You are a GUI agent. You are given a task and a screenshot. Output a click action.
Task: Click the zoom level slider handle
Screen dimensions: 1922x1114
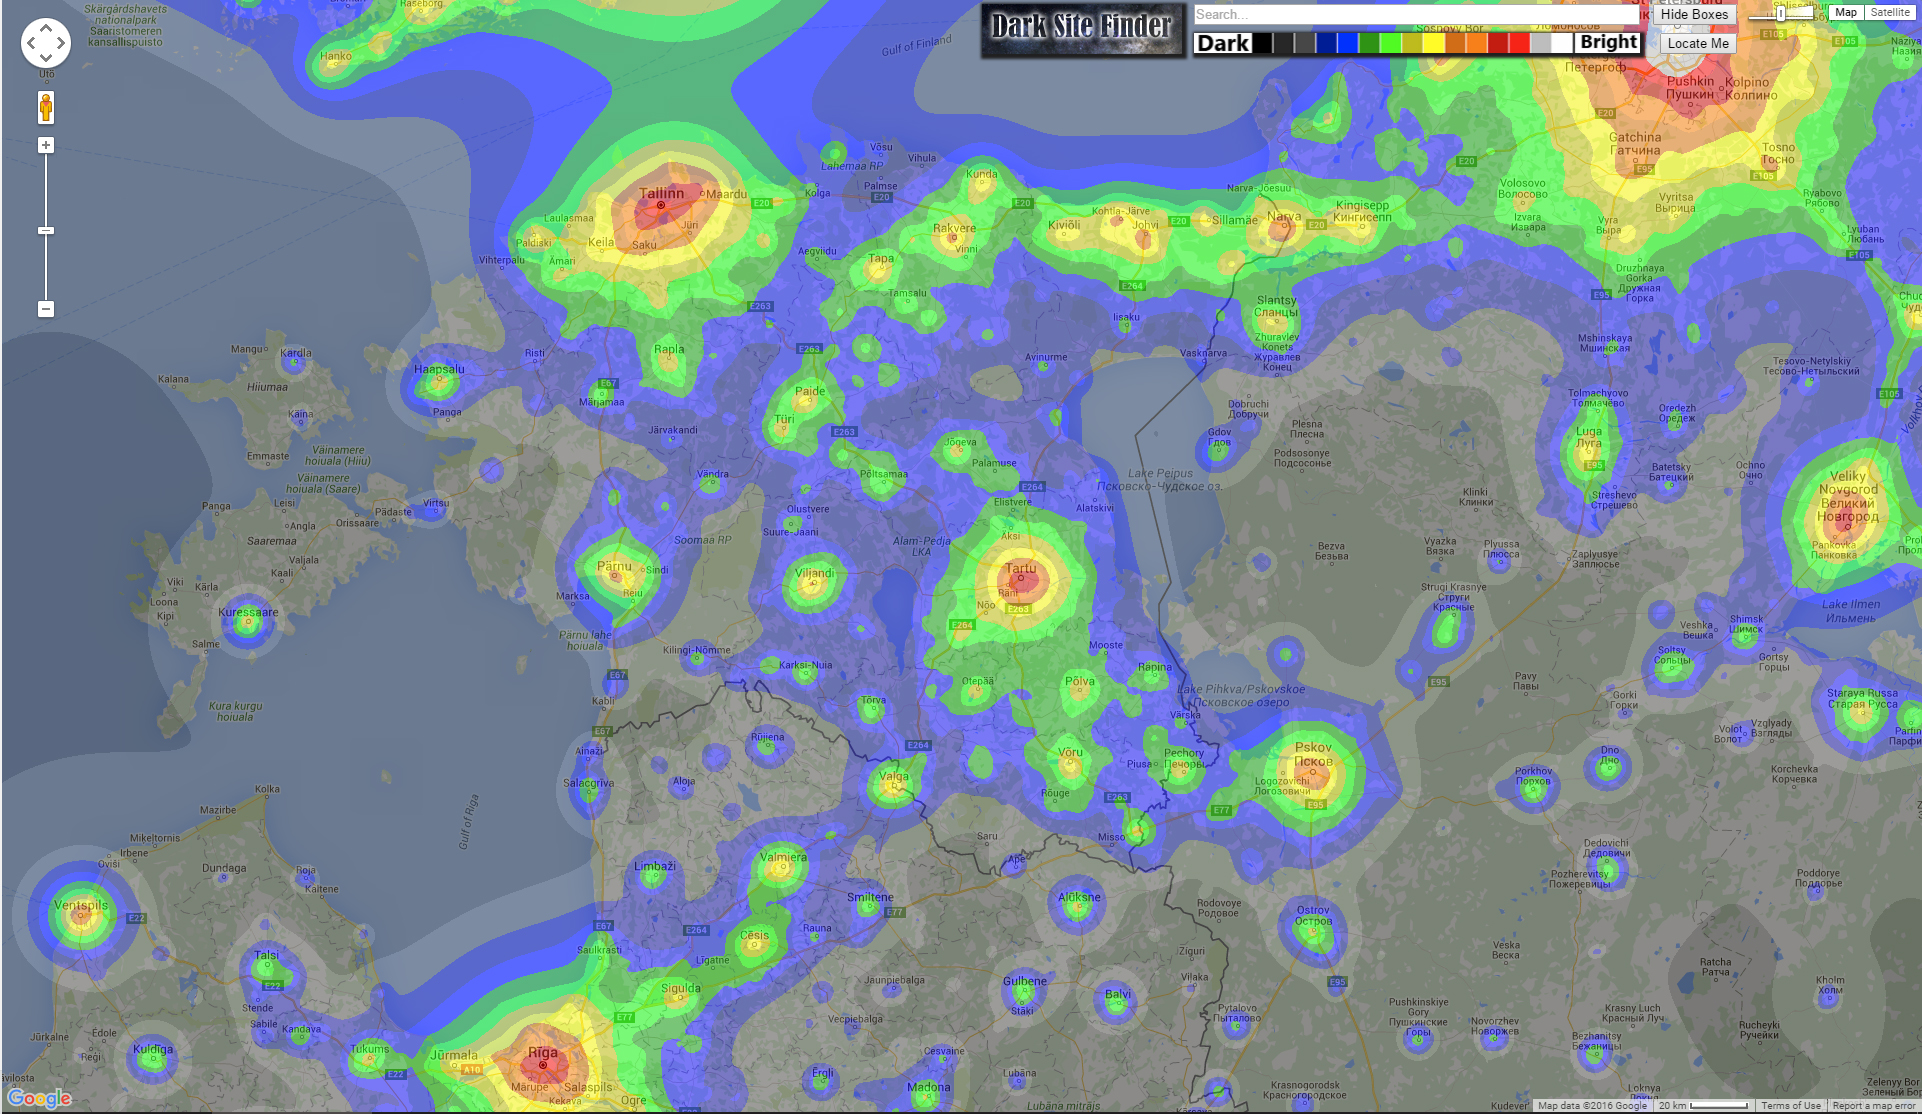46,231
